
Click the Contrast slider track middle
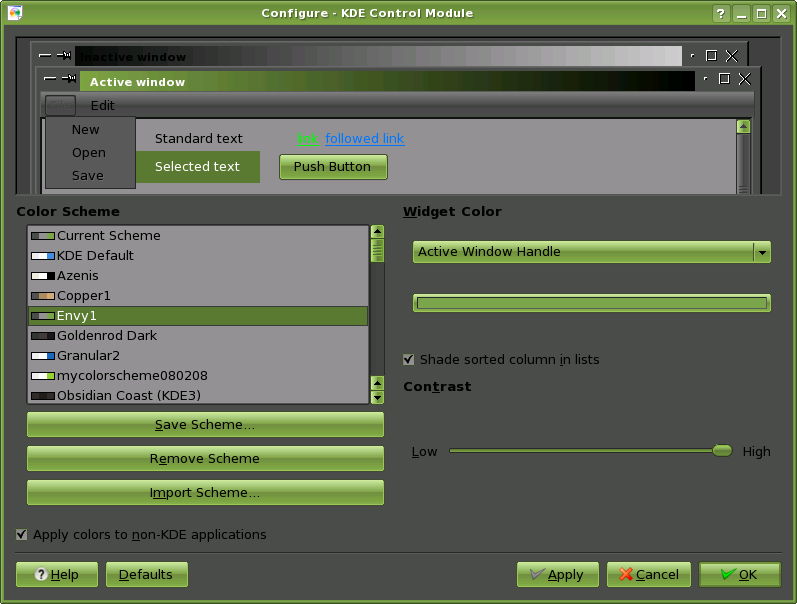[x=591, y=450]
